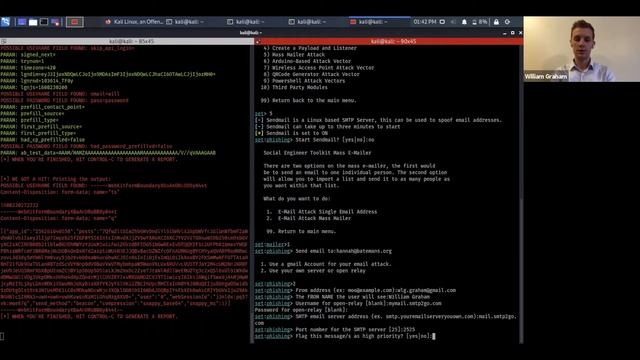Click the volume tray icon
This screenshot has width=640, height=360.
pyautogui.click(x=453, y=22)
